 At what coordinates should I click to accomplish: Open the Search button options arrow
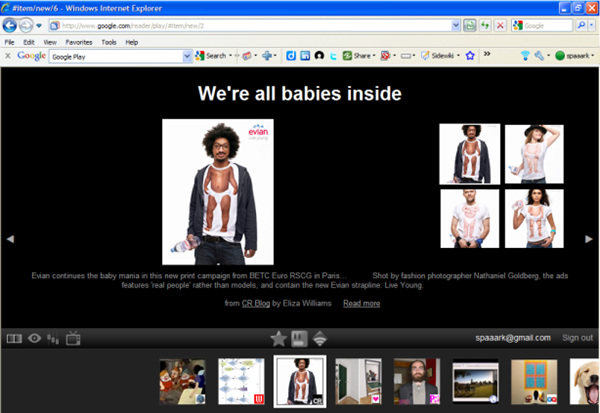point(230,56)
